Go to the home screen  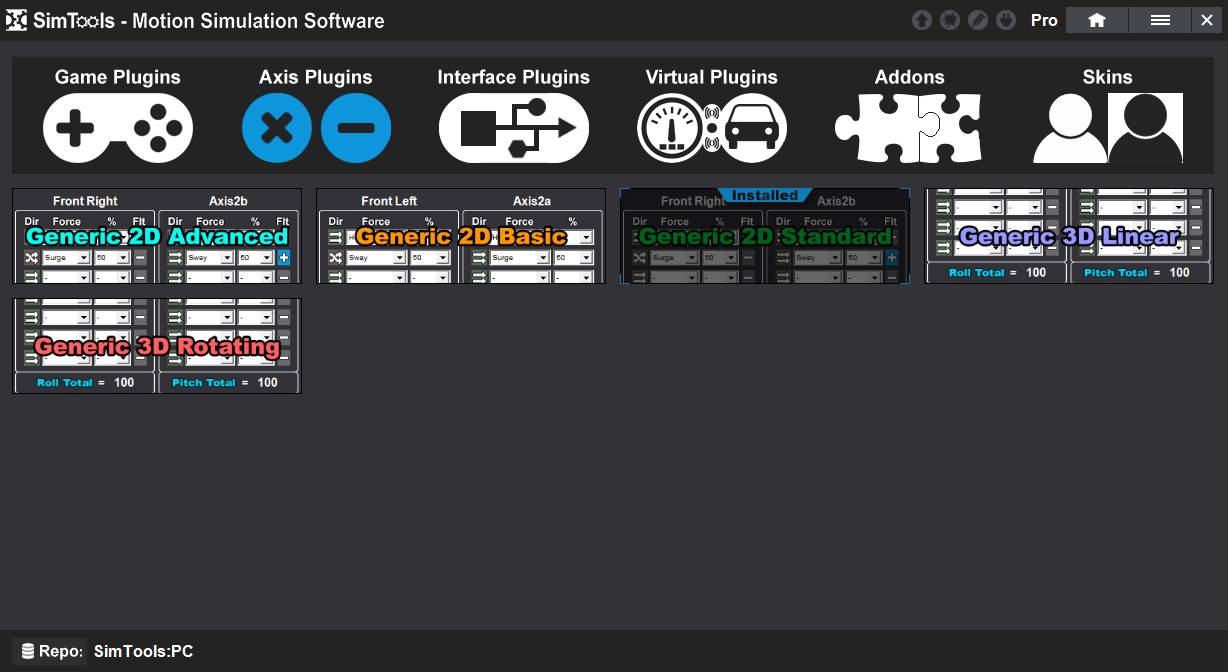tap(1097, 20)
